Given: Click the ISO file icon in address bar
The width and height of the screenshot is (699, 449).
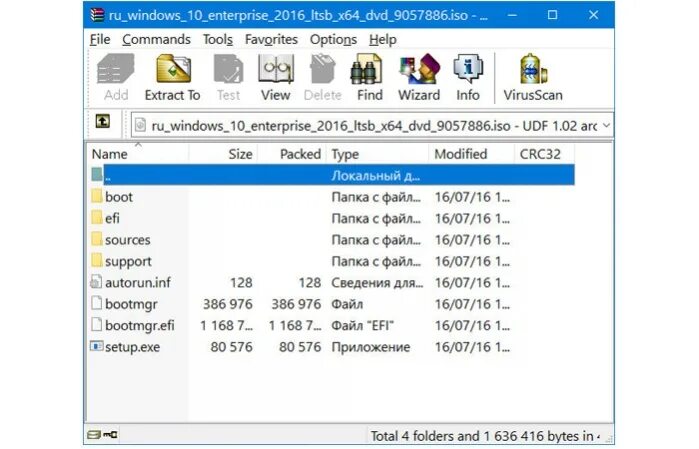Looking at the screenshot, I should (140, 125).
